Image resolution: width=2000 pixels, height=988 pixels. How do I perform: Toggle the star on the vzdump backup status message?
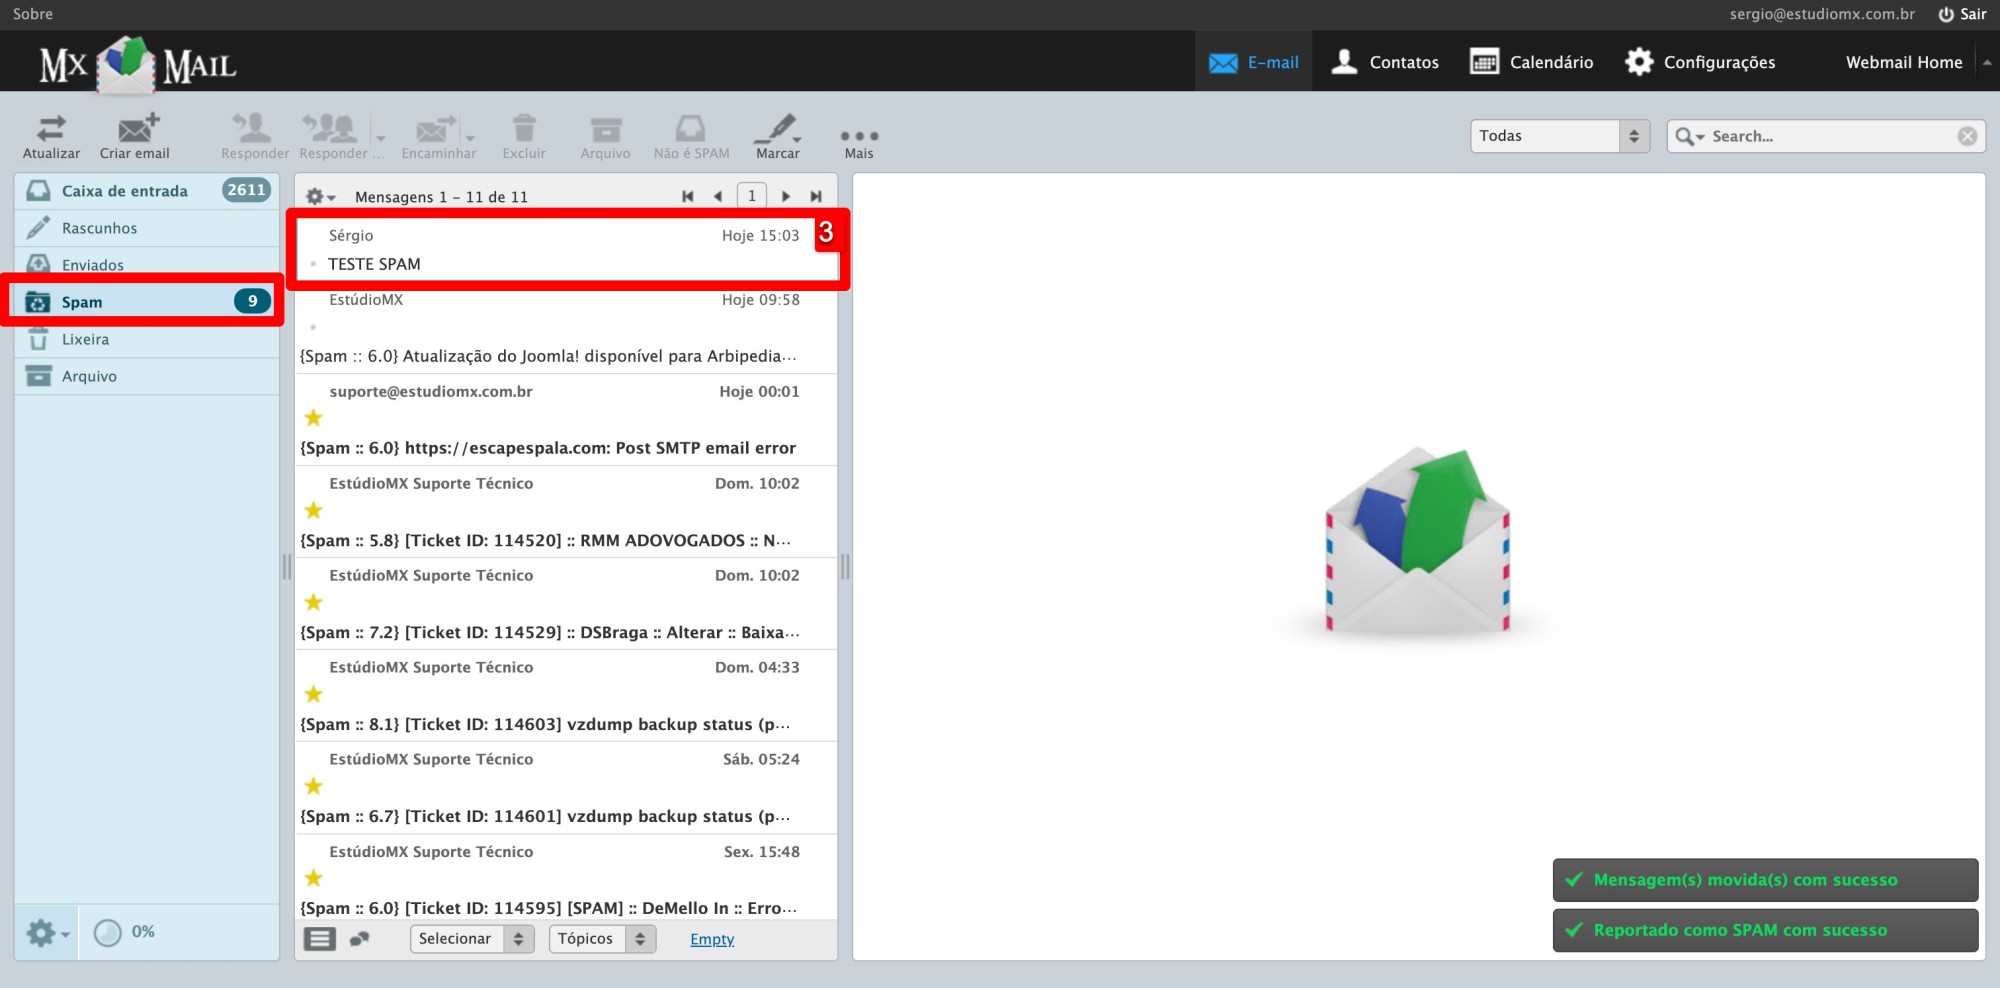pos(313,694)
